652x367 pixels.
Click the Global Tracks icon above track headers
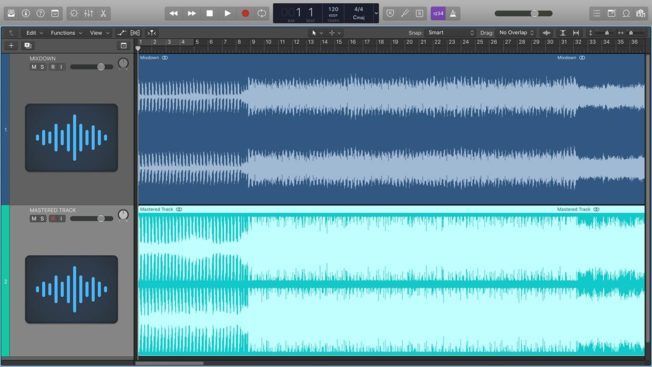[x=123, y=45]
